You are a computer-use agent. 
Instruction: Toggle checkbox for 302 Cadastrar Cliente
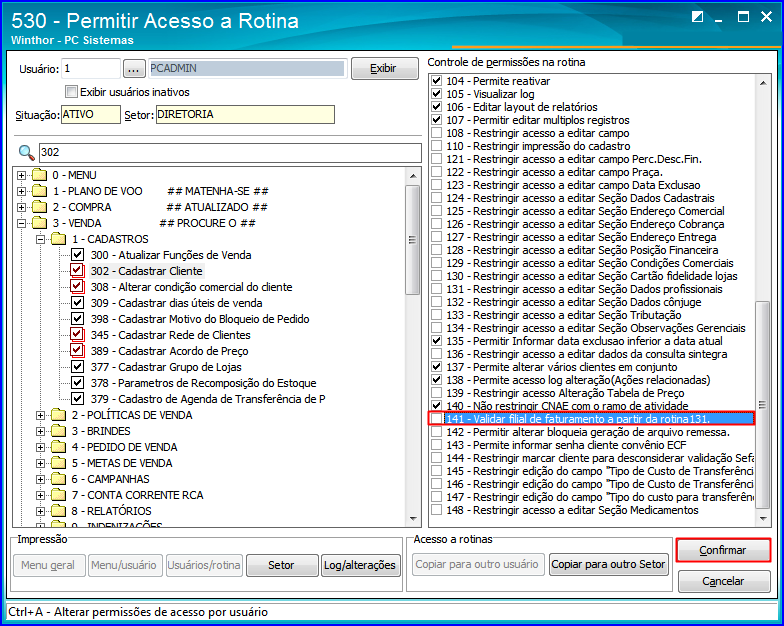click(x=77, y=271)
